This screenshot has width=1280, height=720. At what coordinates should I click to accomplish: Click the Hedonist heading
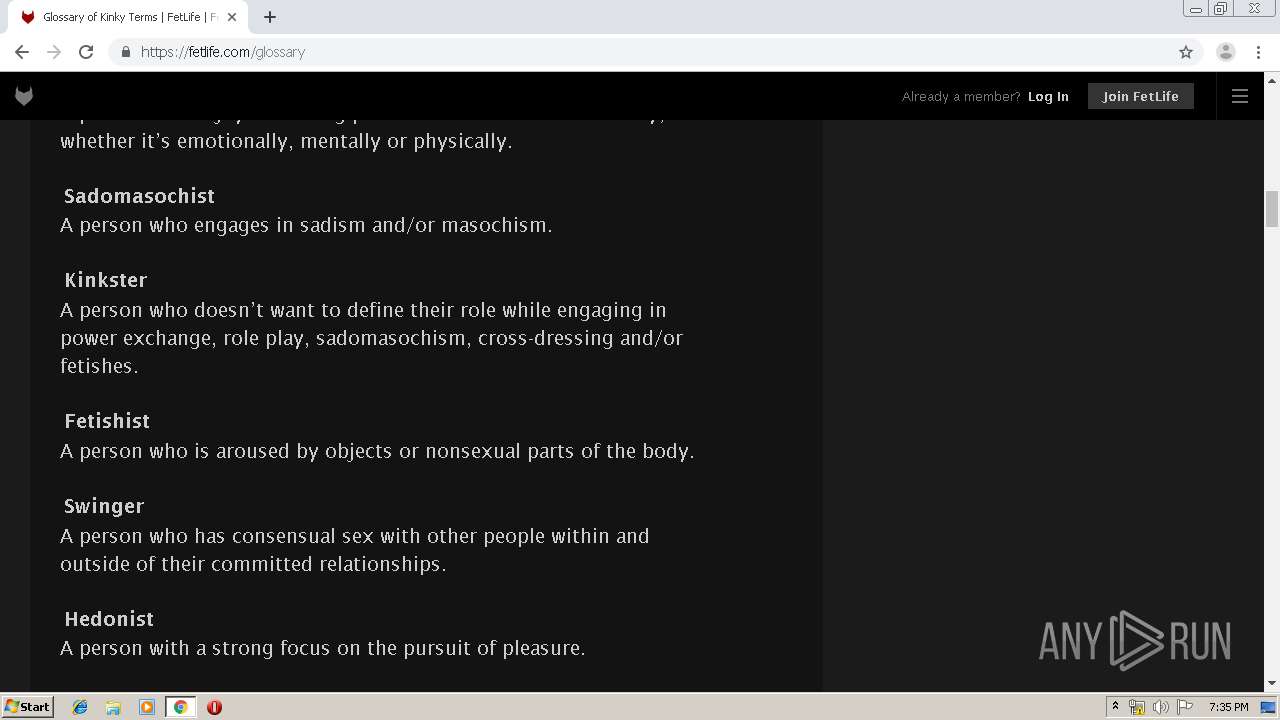(x=108, y=619)
